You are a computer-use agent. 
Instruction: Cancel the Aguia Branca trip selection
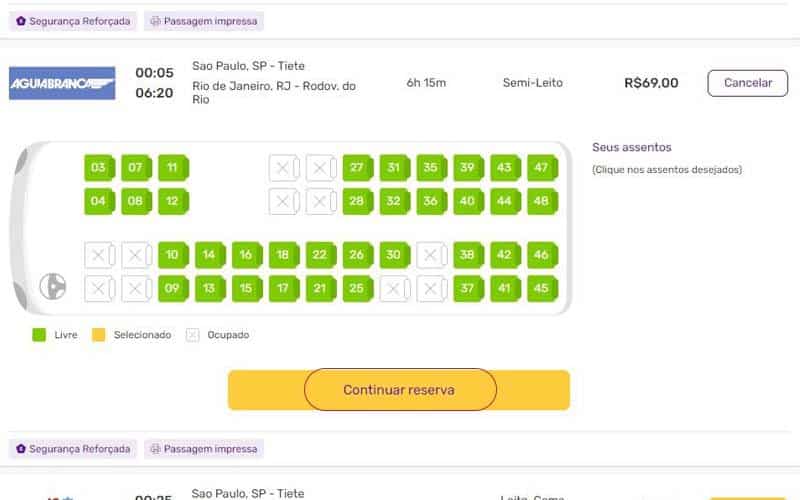(747, 83)
